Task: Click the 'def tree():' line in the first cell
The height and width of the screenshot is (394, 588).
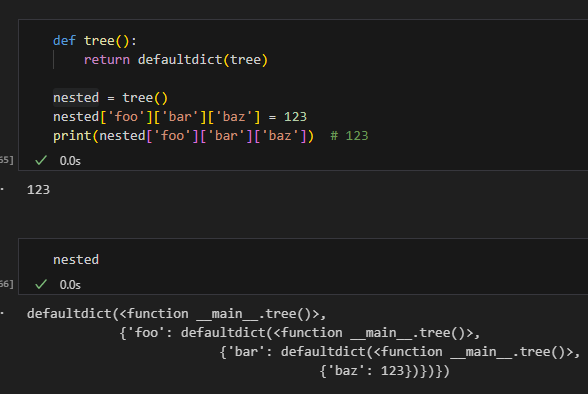Action: [x=95, y=40]
